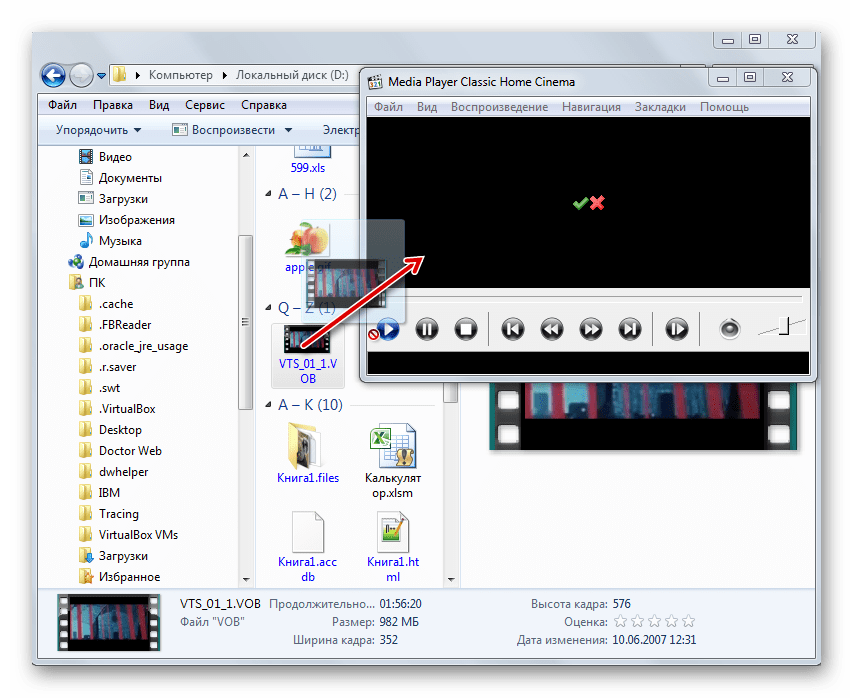Click the Play button in Media Player Classic
853x698 pixels.
click(x=388, y=328)
